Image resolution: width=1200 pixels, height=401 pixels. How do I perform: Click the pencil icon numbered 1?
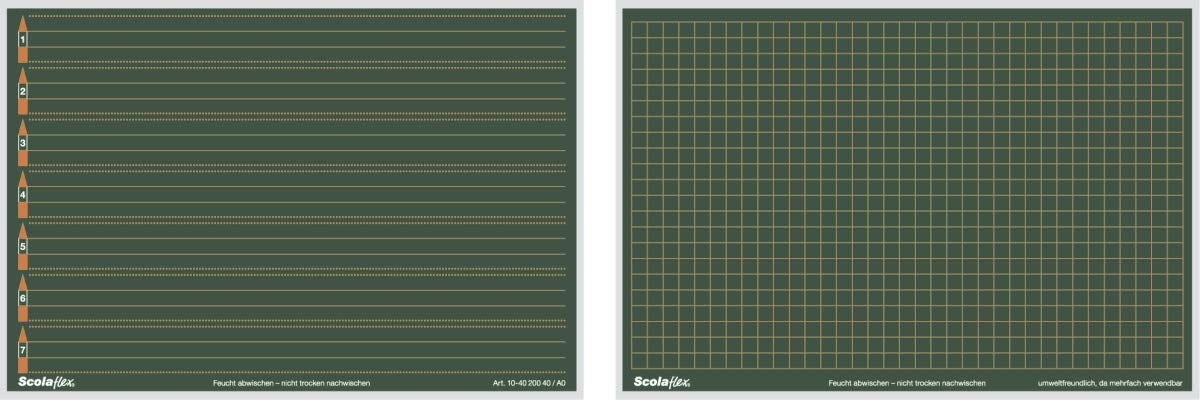point(23,39)
